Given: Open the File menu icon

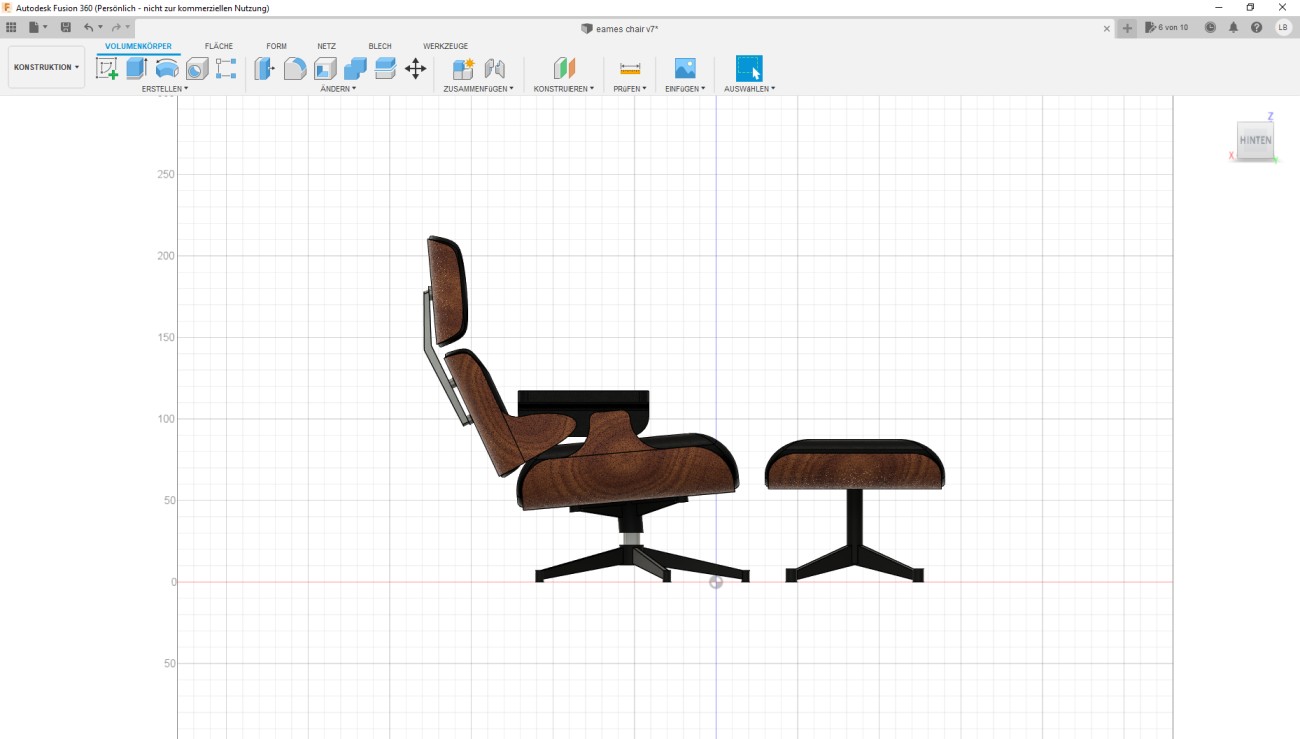Looking at the screenshot, I should [36, 27].
